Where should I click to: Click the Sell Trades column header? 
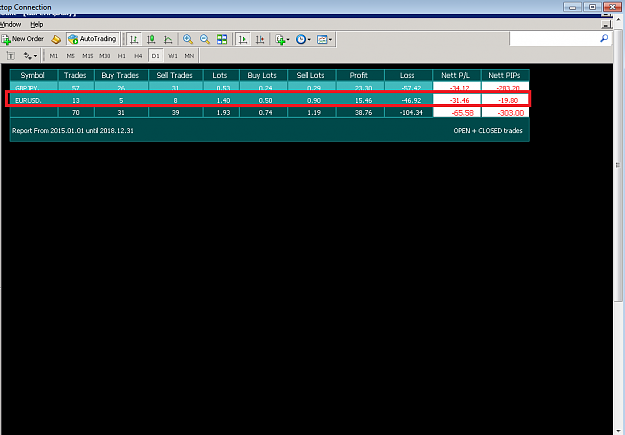[175, 75]
